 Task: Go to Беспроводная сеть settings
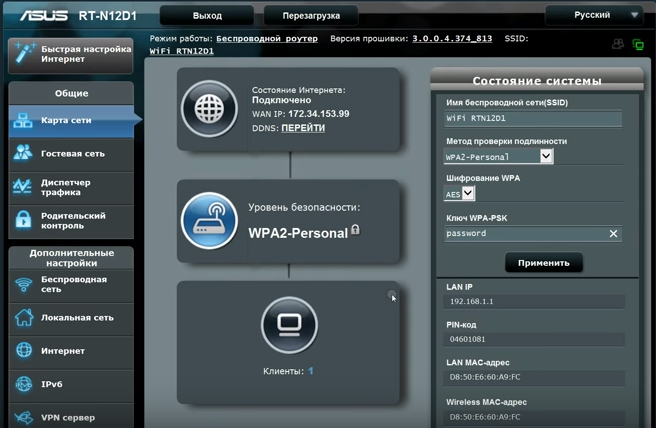click(68, 284)
